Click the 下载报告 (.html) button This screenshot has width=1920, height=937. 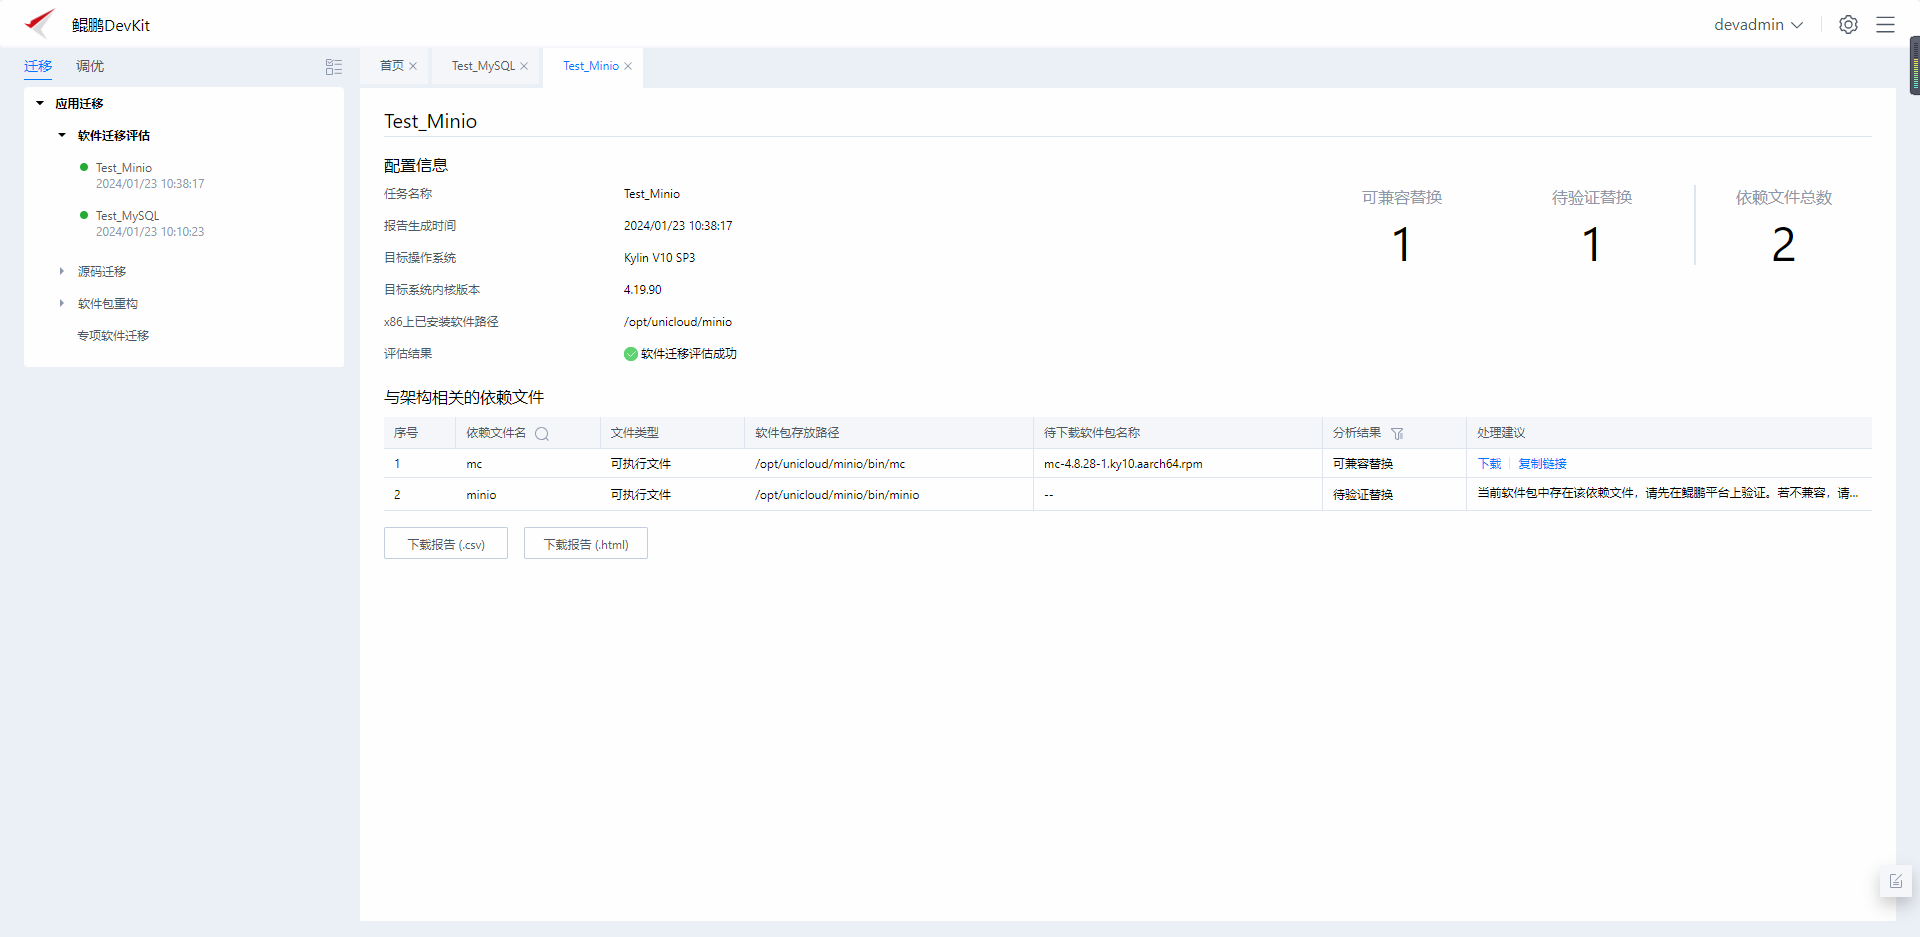tap(586, 544)
